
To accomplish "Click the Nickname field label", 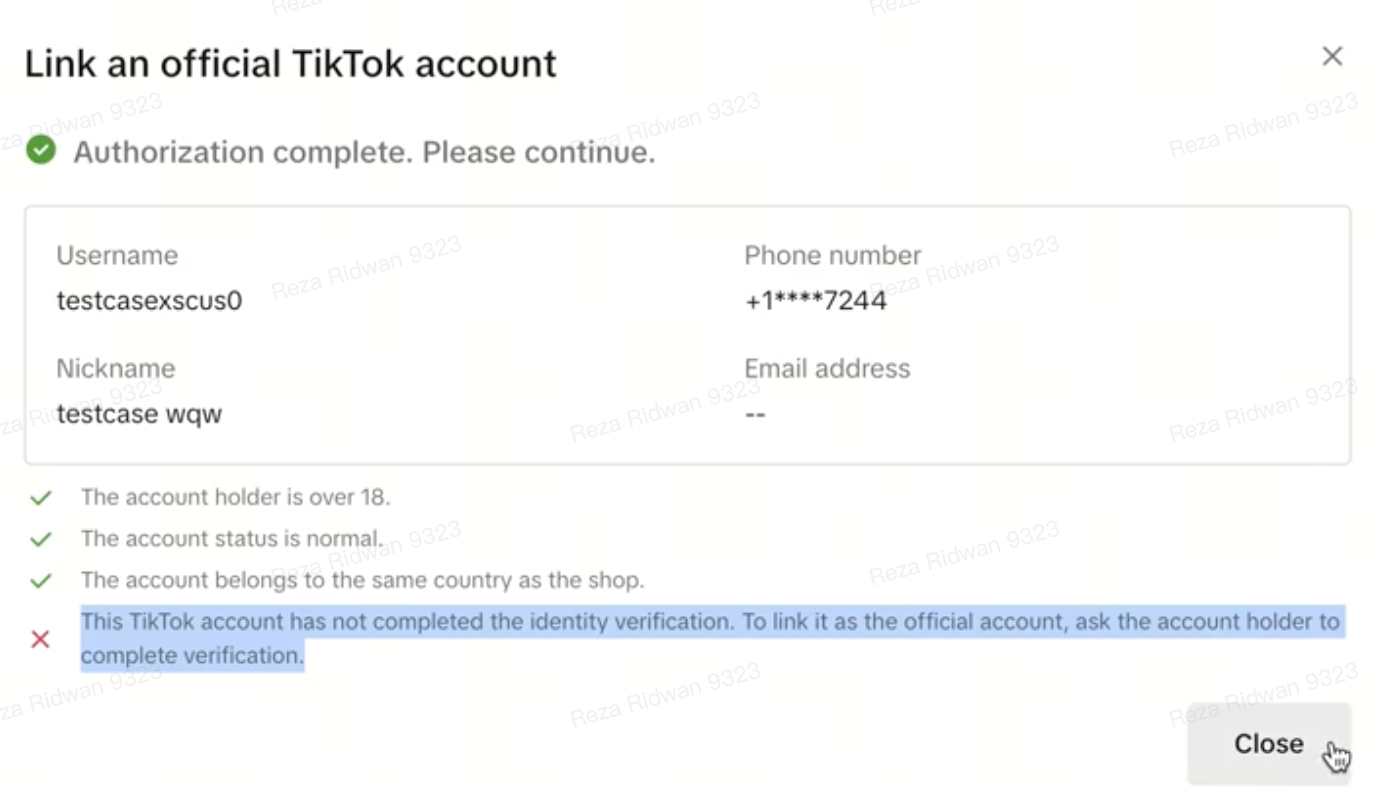I will tap(115, 368).
